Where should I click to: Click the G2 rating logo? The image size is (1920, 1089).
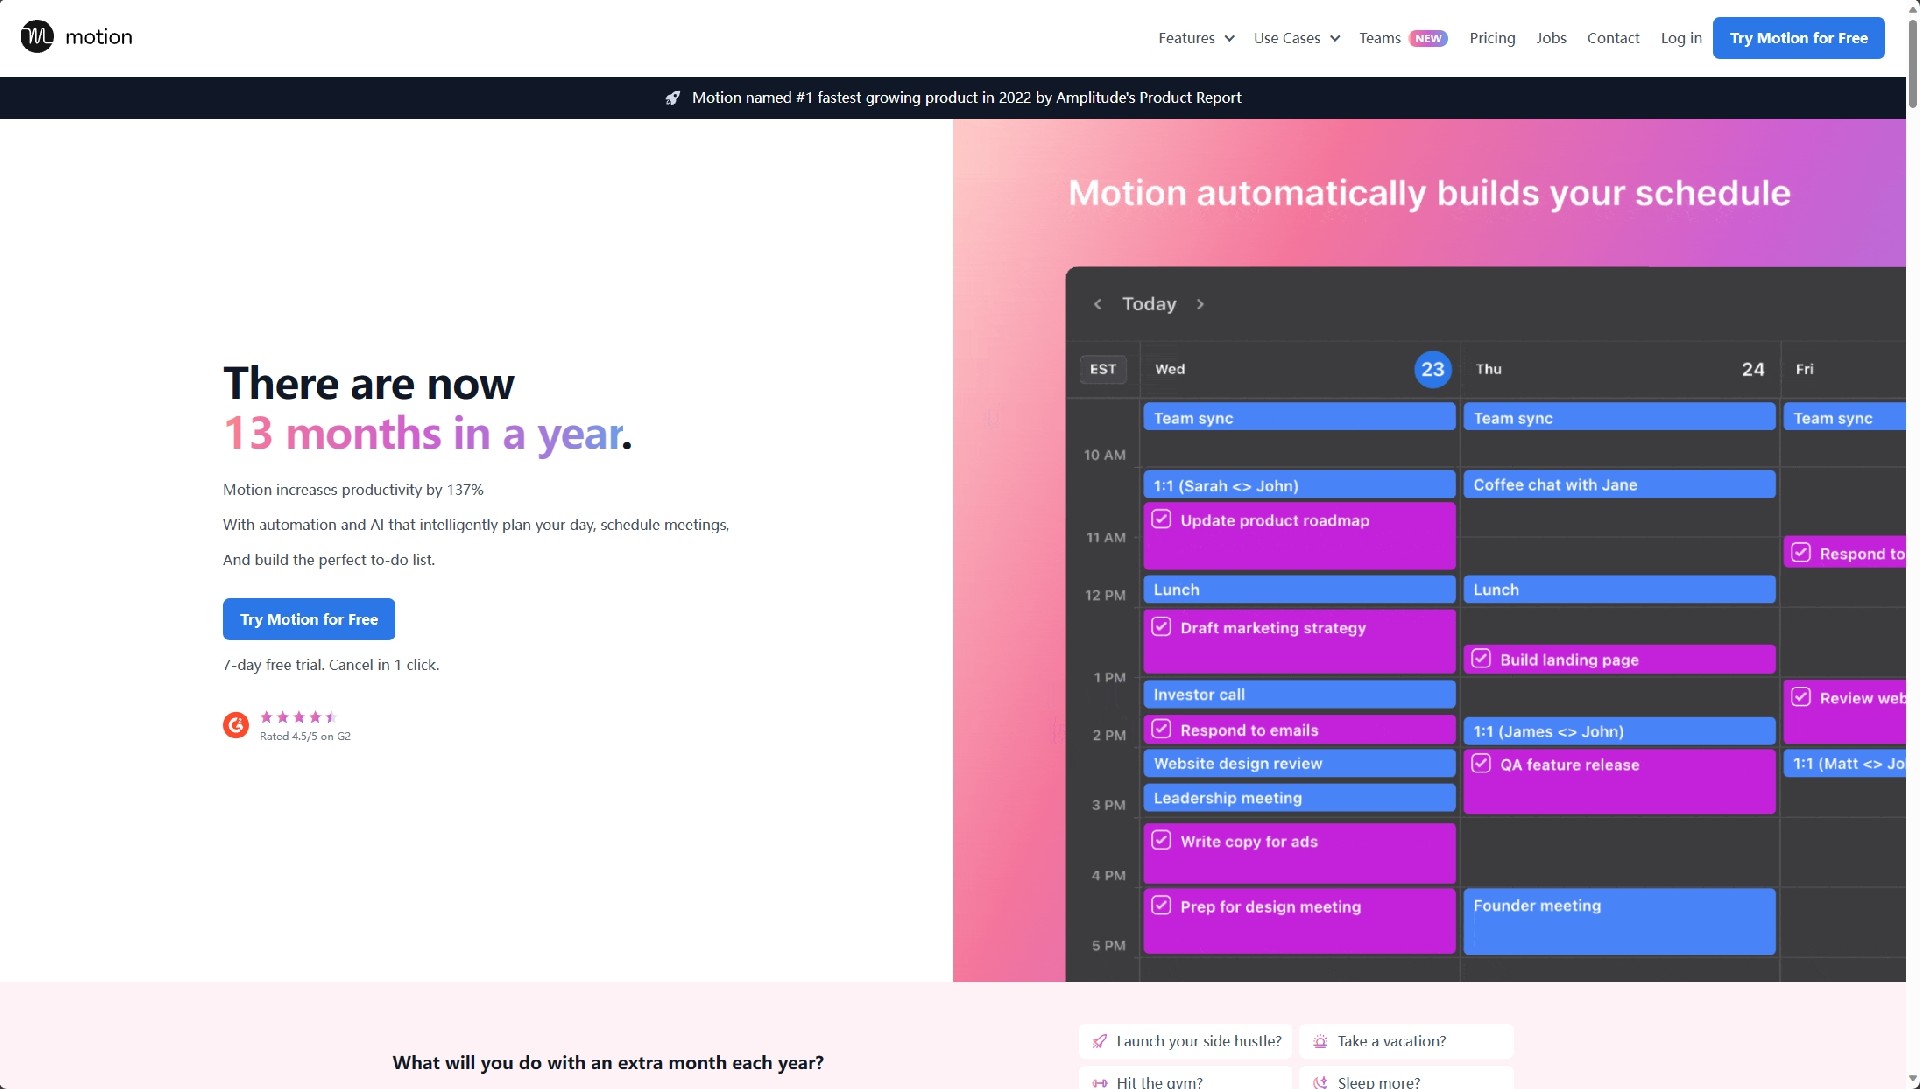tap(236, 725)
